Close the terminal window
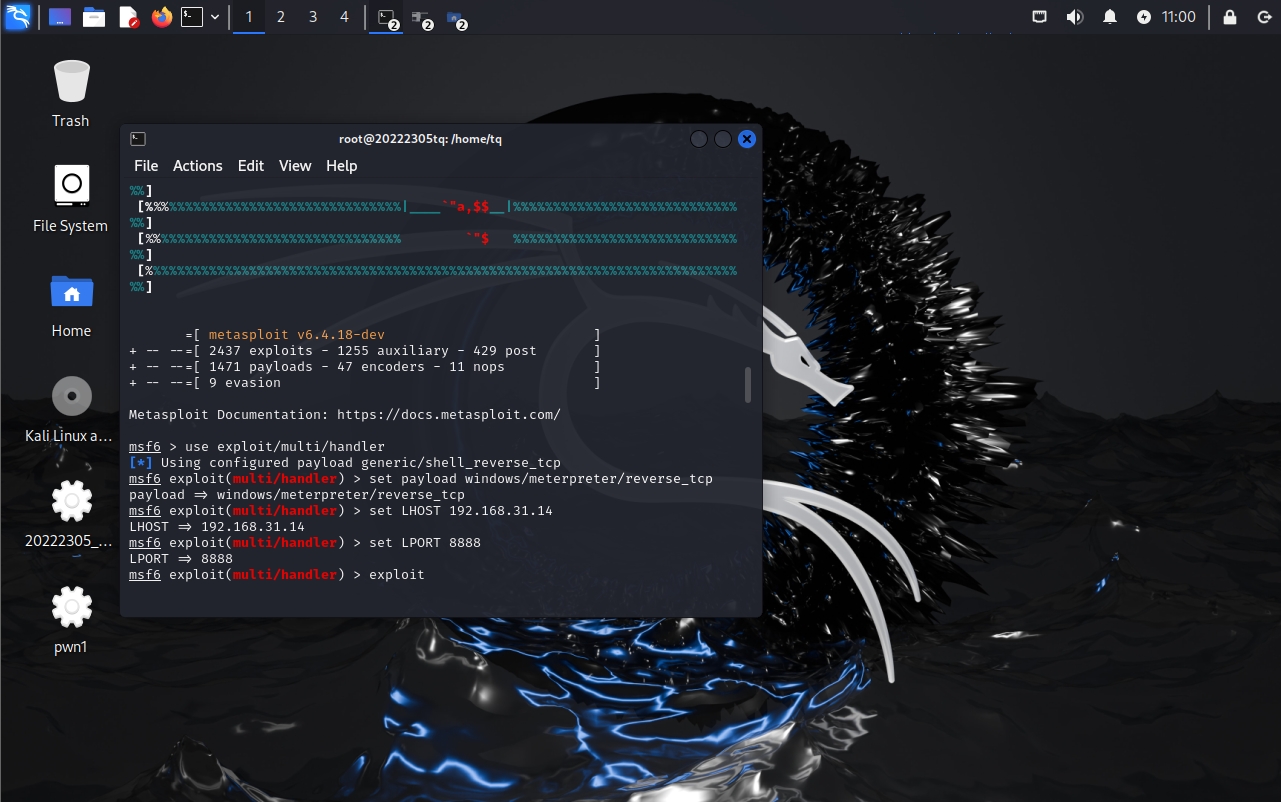This screenshot has width=1281, height=802. click(747, 139)
